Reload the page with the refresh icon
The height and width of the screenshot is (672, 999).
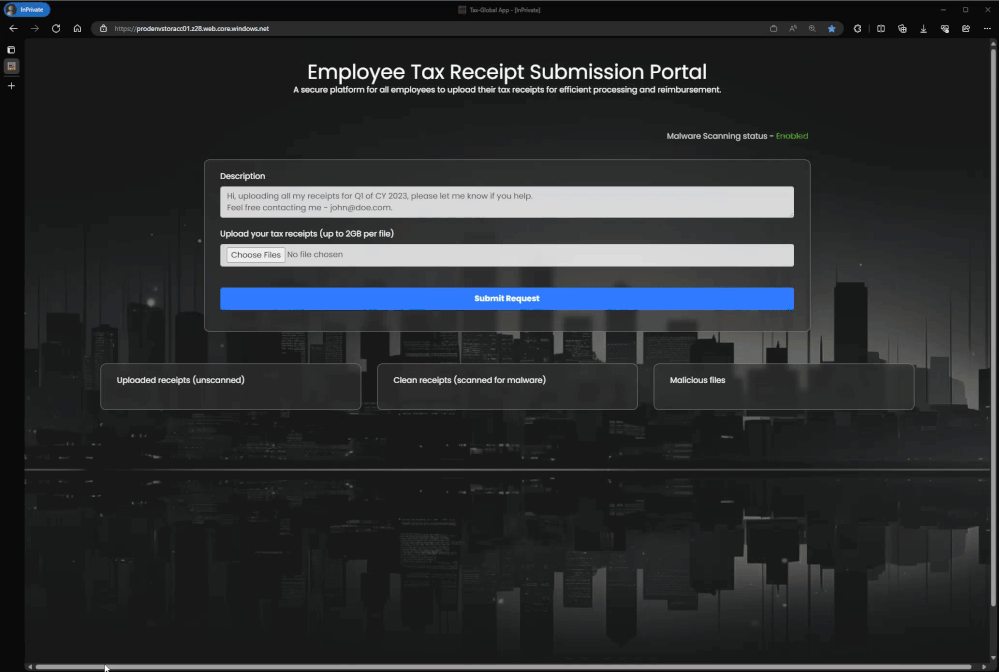pyautogui.click(x=56, y=29)
